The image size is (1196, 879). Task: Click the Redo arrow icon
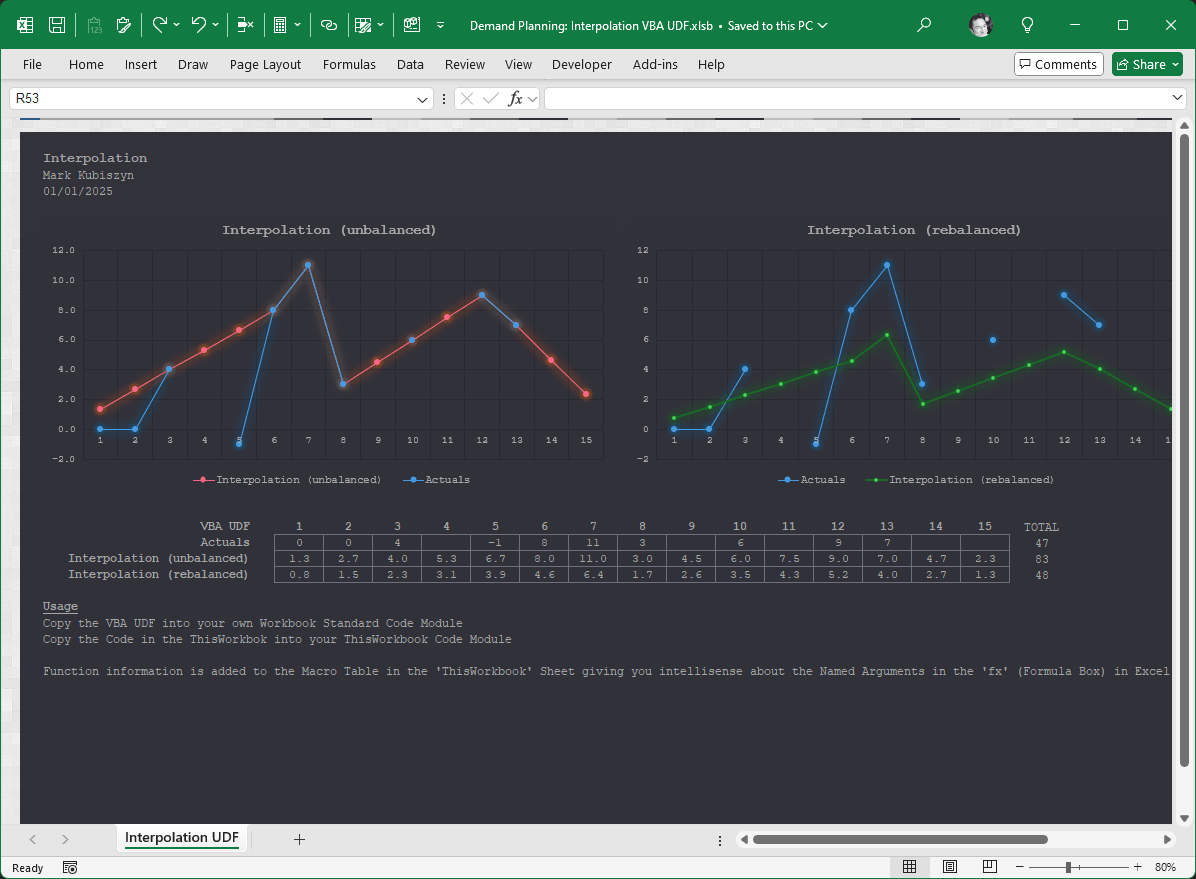(159, 25)
